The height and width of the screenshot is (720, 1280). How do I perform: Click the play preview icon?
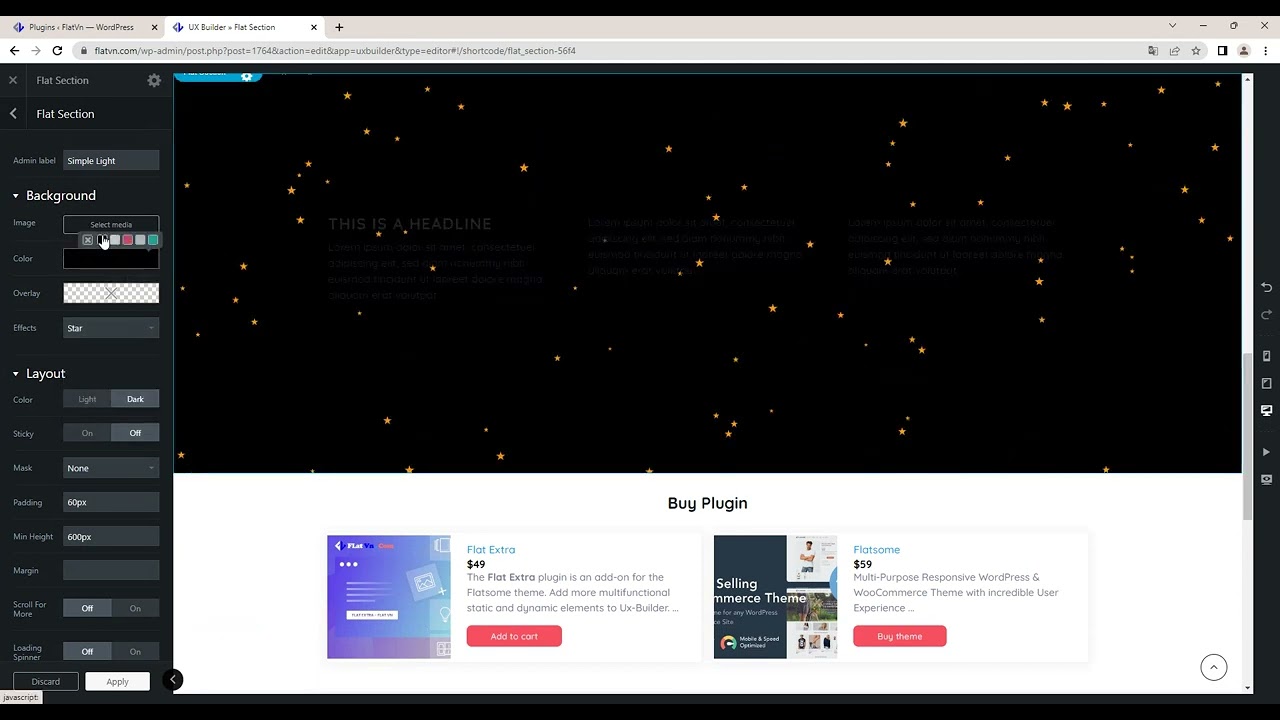coord(1266,452)
